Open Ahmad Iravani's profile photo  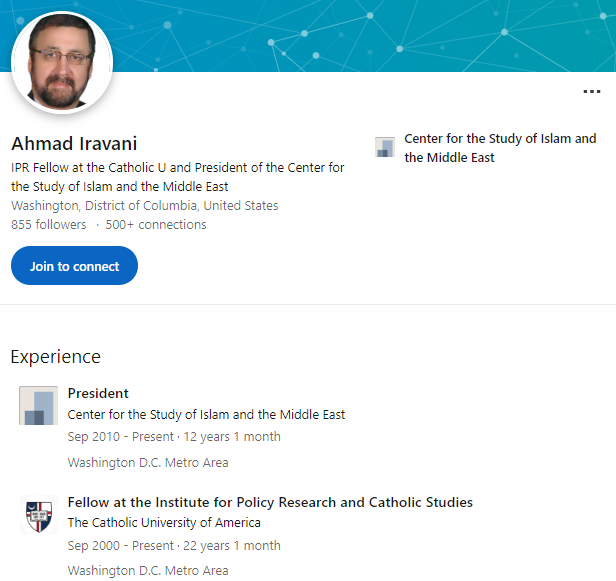[62, 62]
